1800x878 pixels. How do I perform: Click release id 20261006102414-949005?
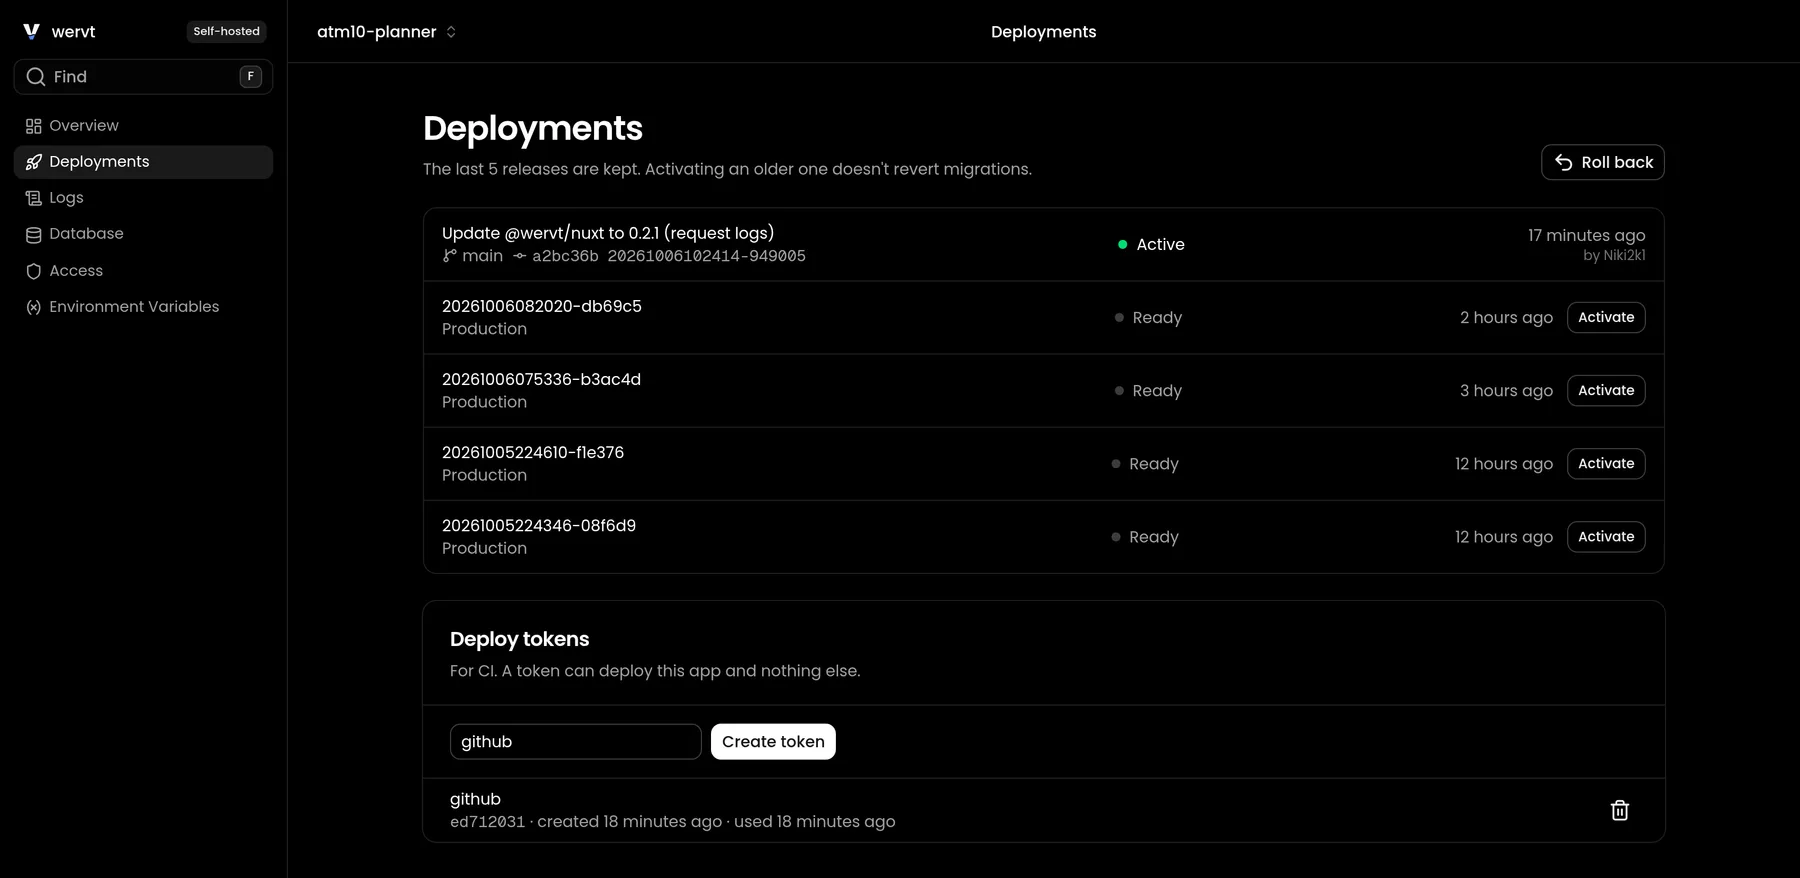point(706,256)
